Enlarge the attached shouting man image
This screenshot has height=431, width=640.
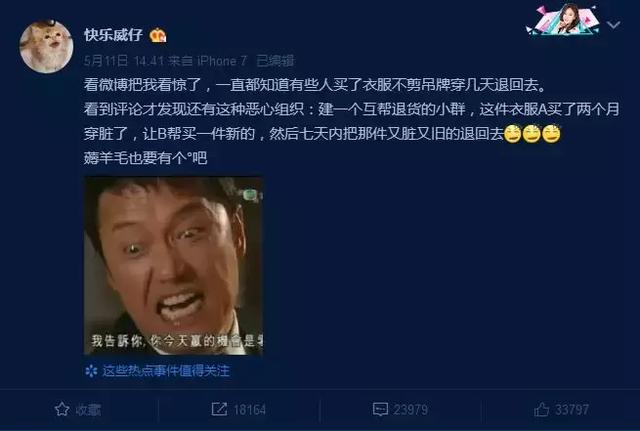[x=173, y=265]
